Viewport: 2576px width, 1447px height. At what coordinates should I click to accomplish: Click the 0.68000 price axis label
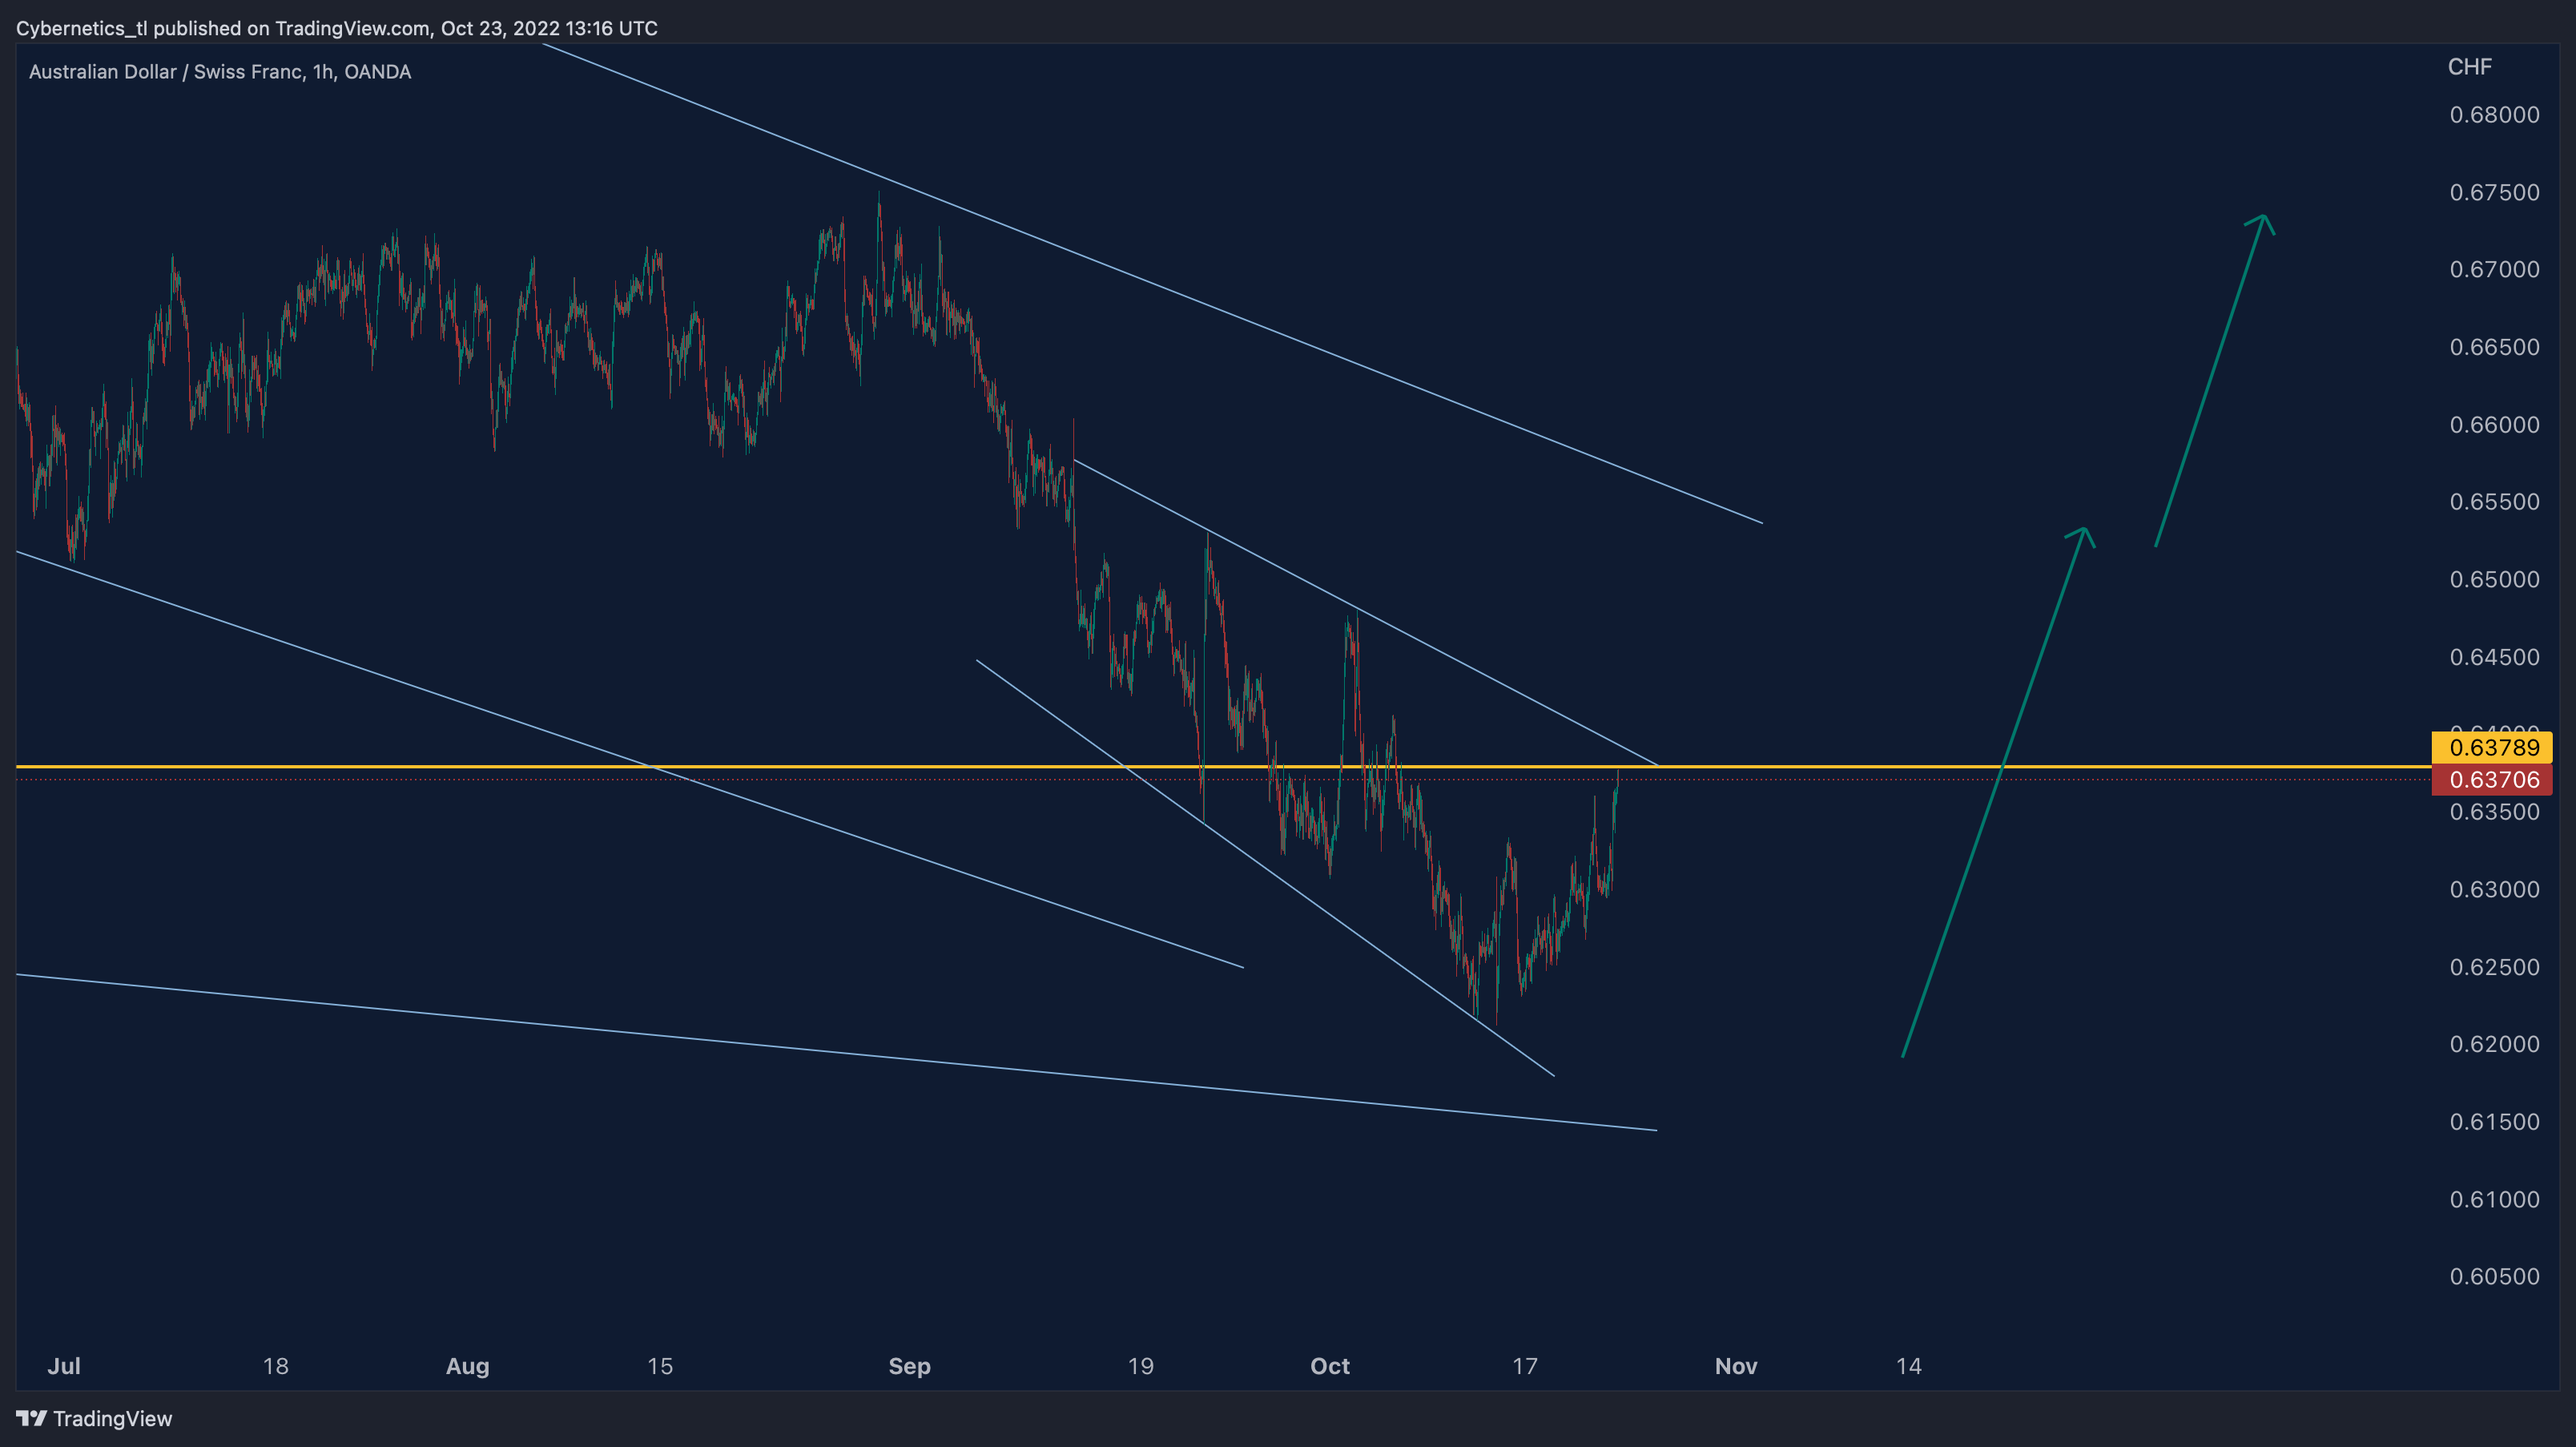[2494, 115]
